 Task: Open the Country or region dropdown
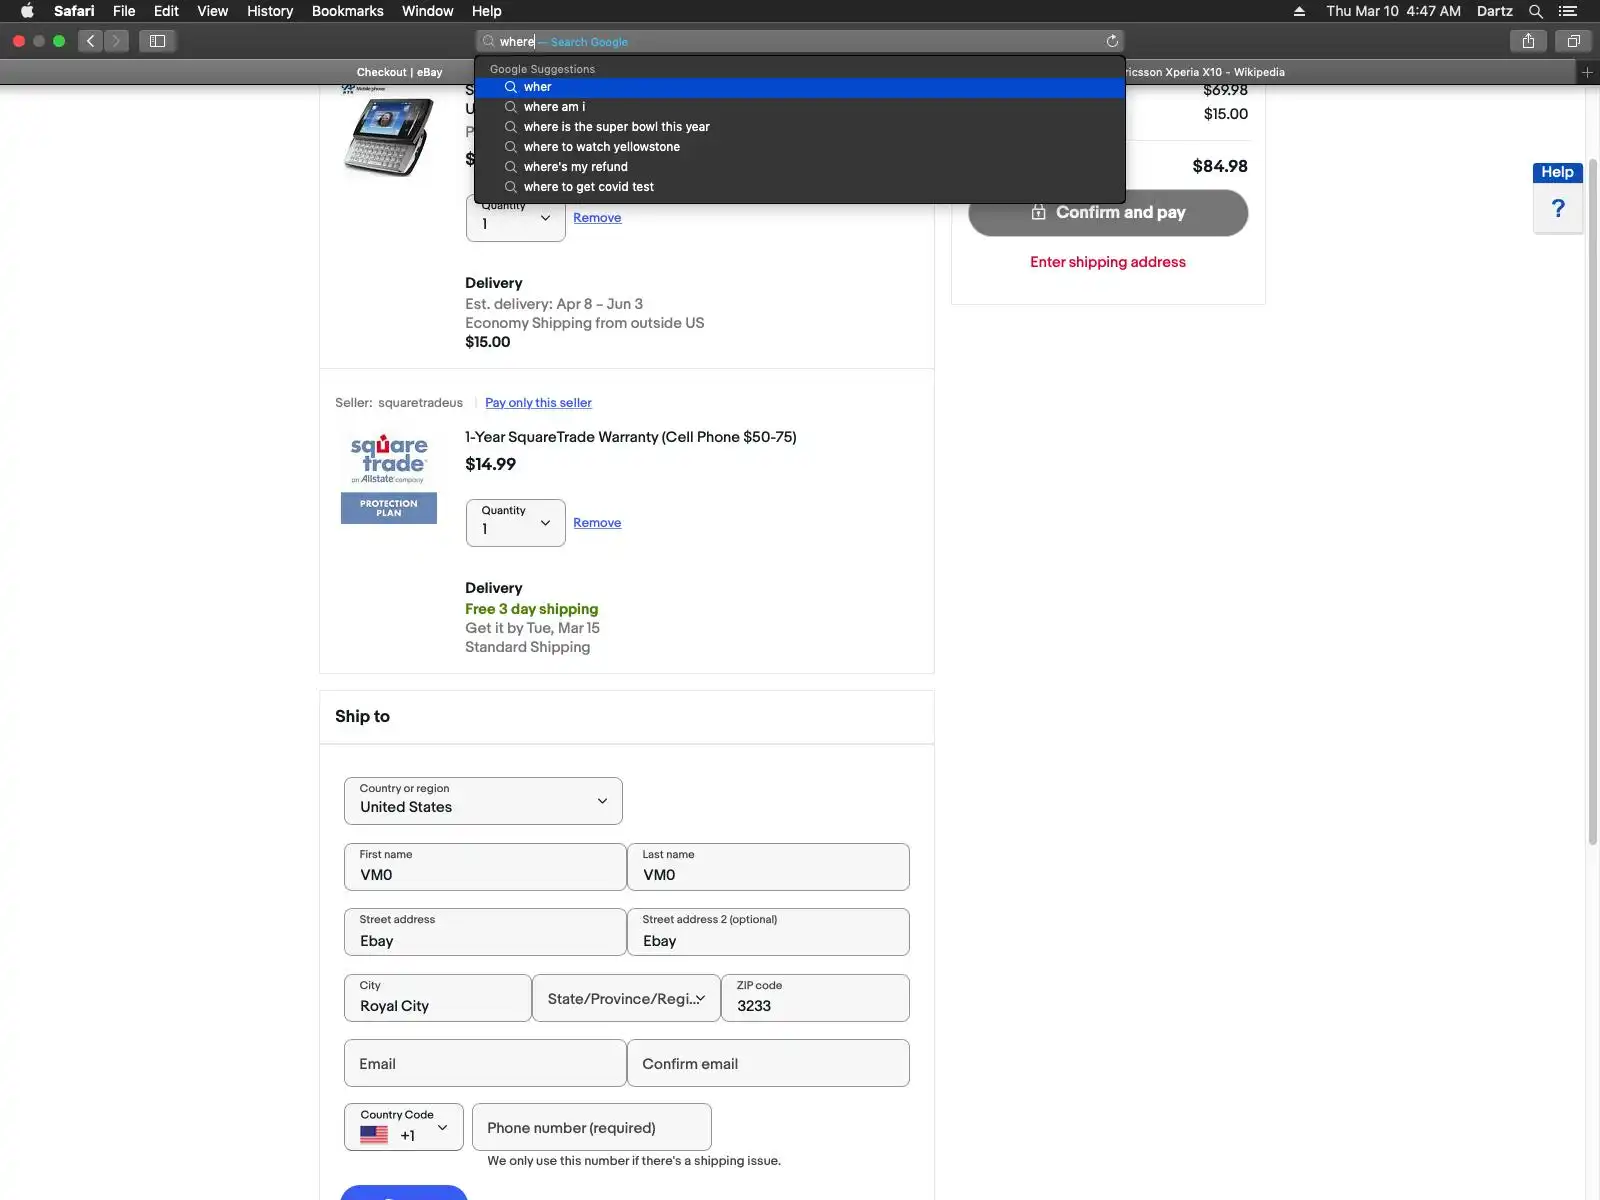[x=483, y=801]
